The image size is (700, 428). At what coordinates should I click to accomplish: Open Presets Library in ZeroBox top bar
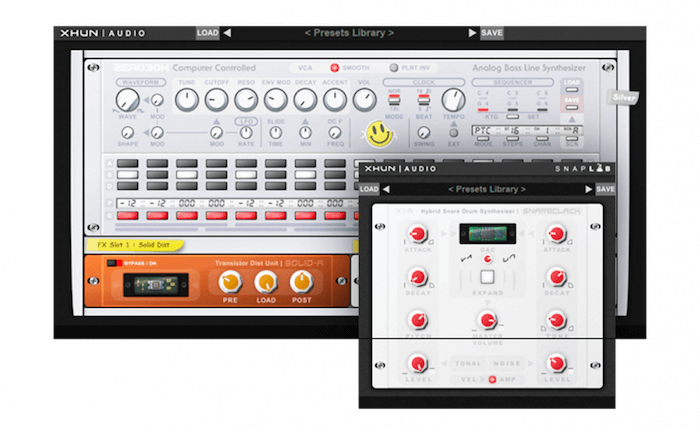349,33
